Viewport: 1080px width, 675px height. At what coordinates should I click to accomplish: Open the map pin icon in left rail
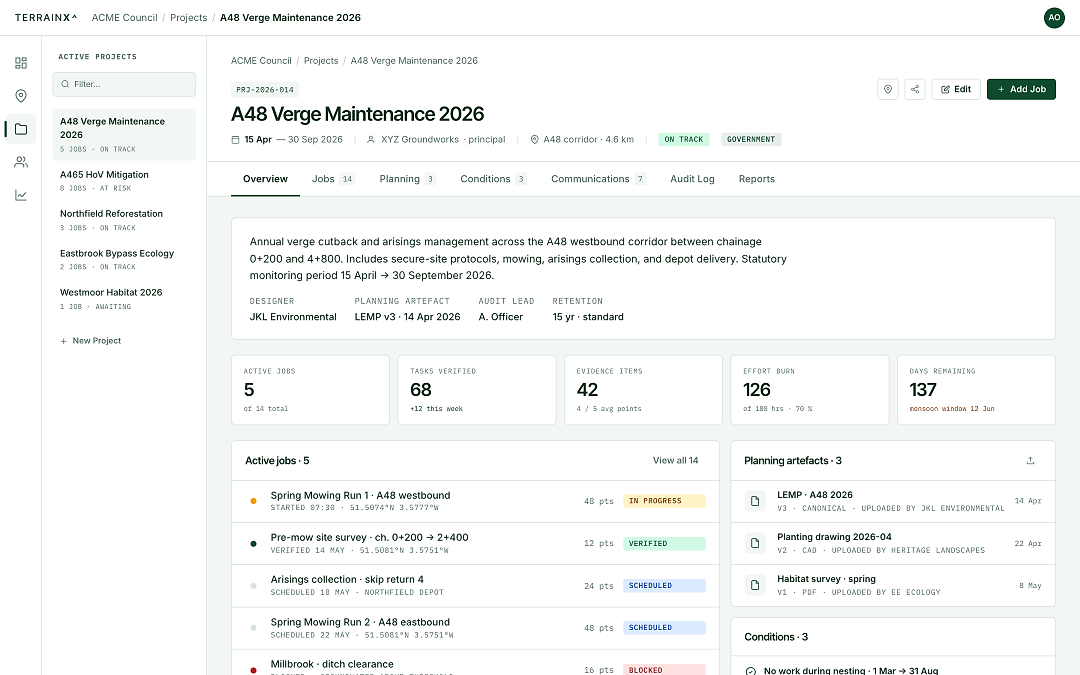(x=21, y=96)
